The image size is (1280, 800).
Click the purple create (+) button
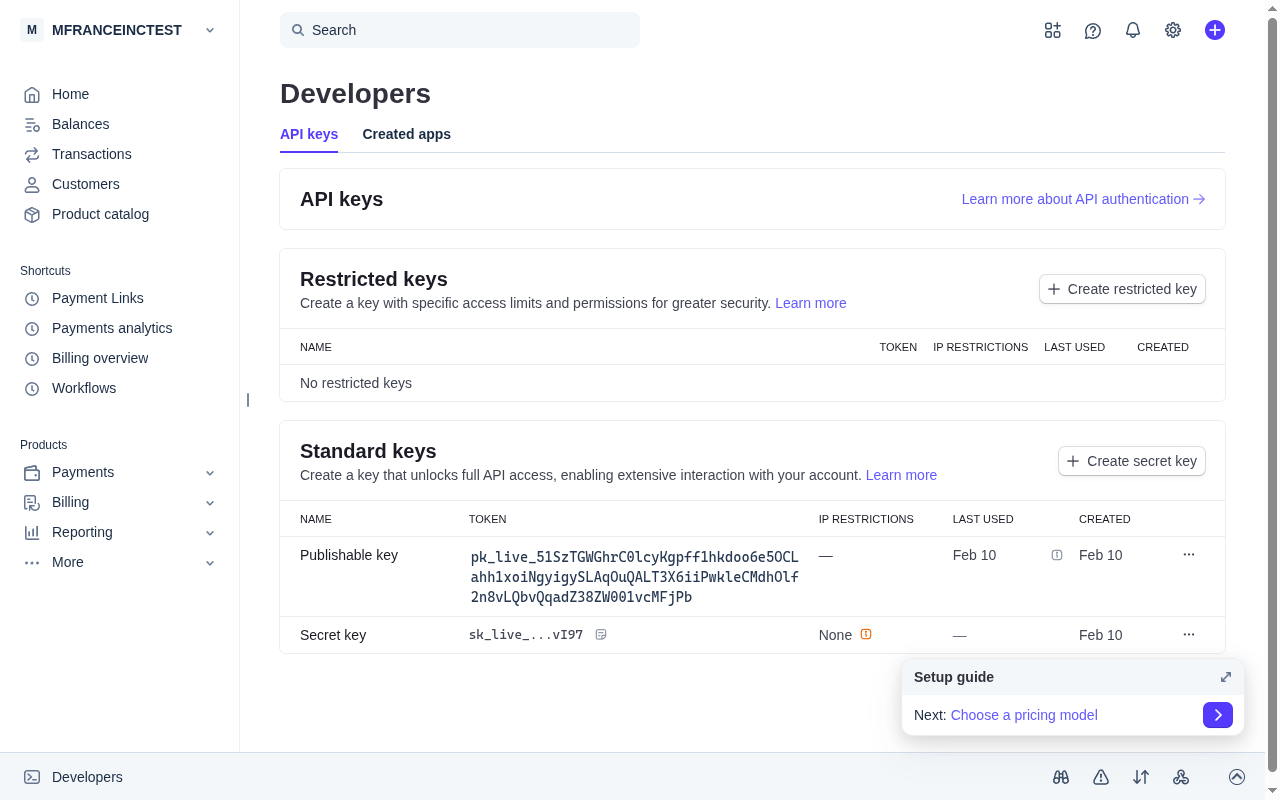(1214, 30)
